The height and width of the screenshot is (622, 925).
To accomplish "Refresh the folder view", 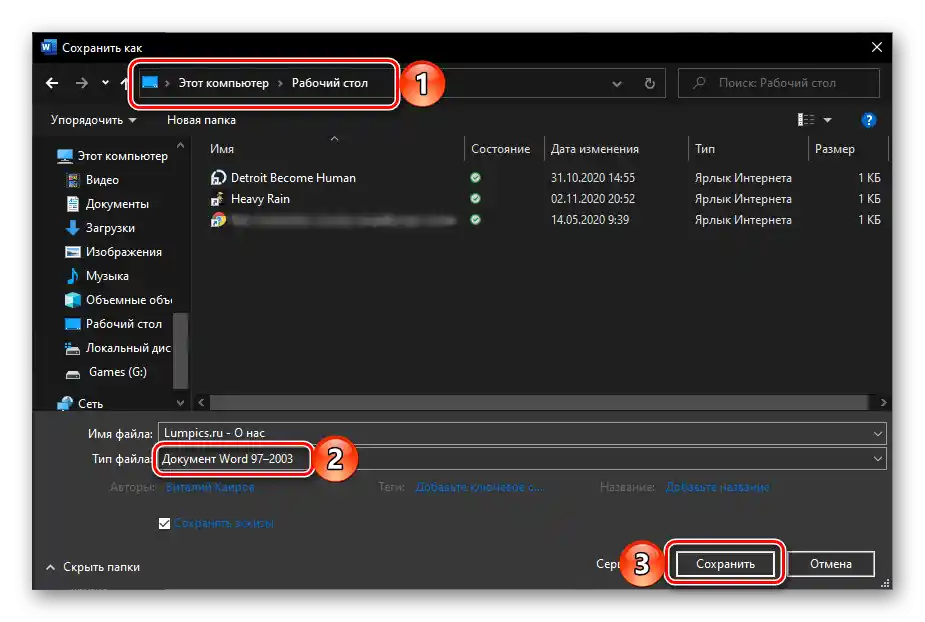I will click(650, 83).
